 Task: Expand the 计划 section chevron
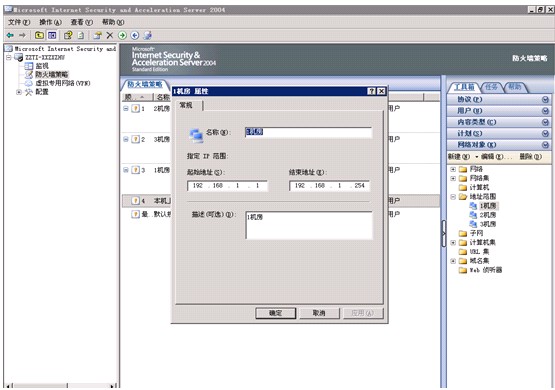(x=545, y=134)
